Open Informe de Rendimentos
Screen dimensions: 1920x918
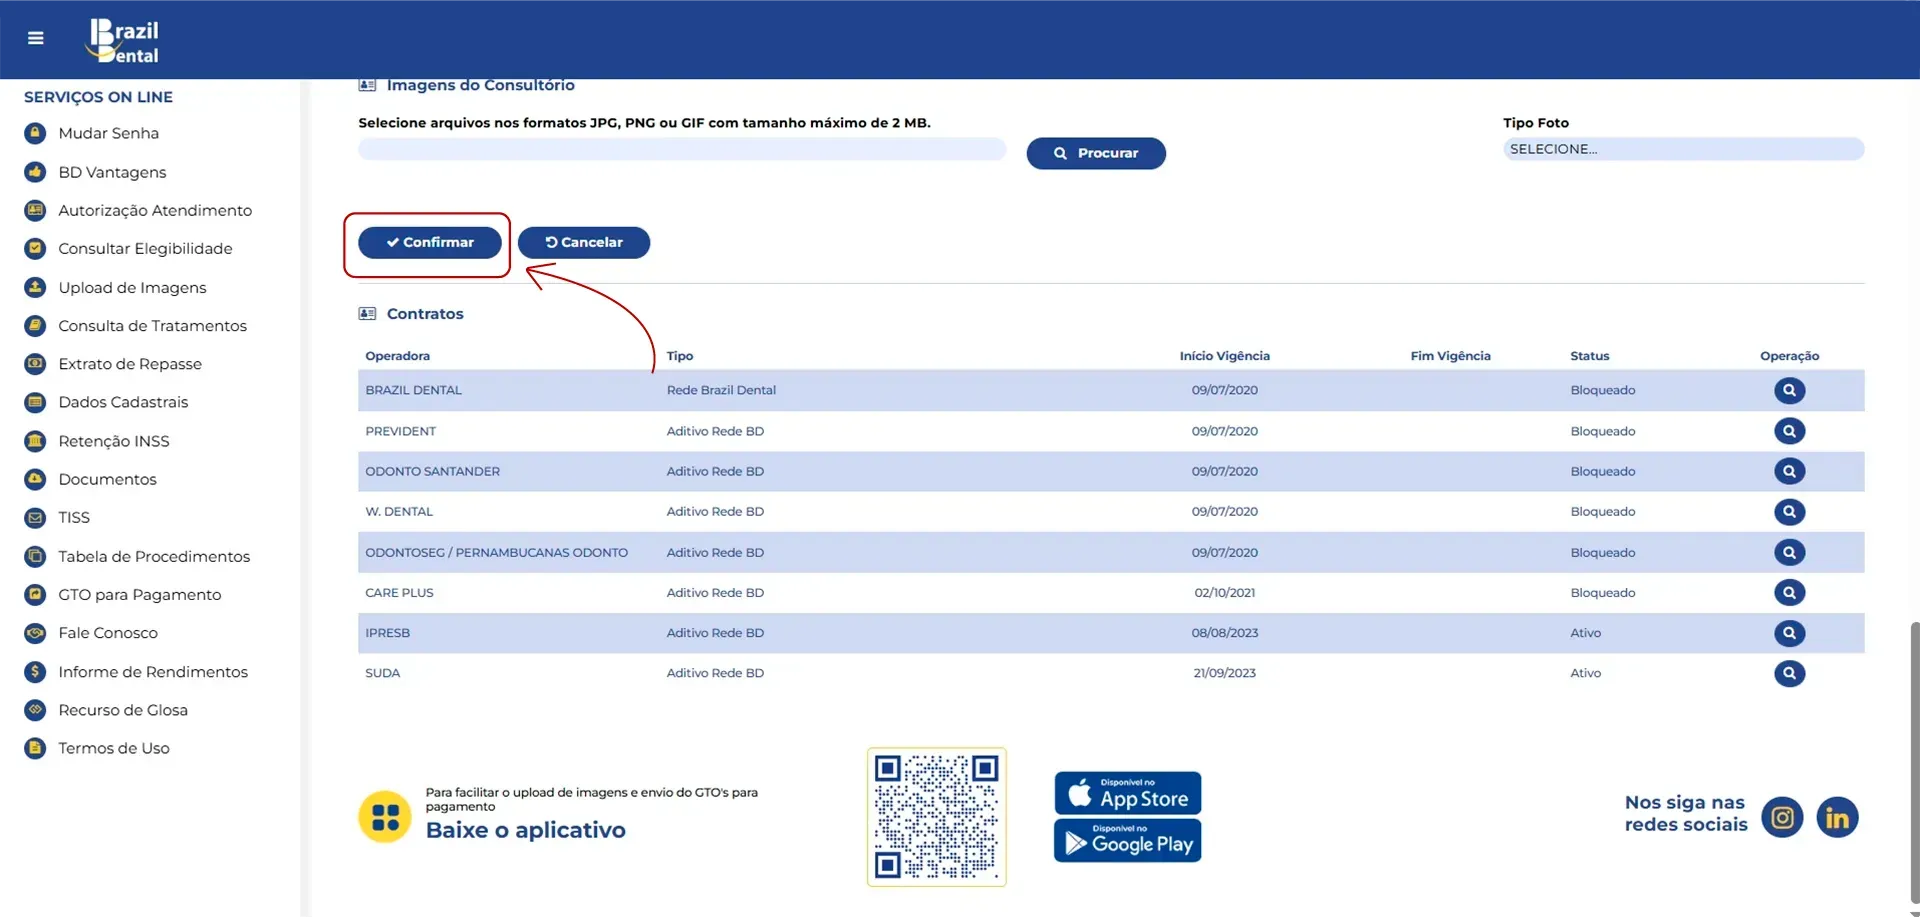click(x=153, y=672)
